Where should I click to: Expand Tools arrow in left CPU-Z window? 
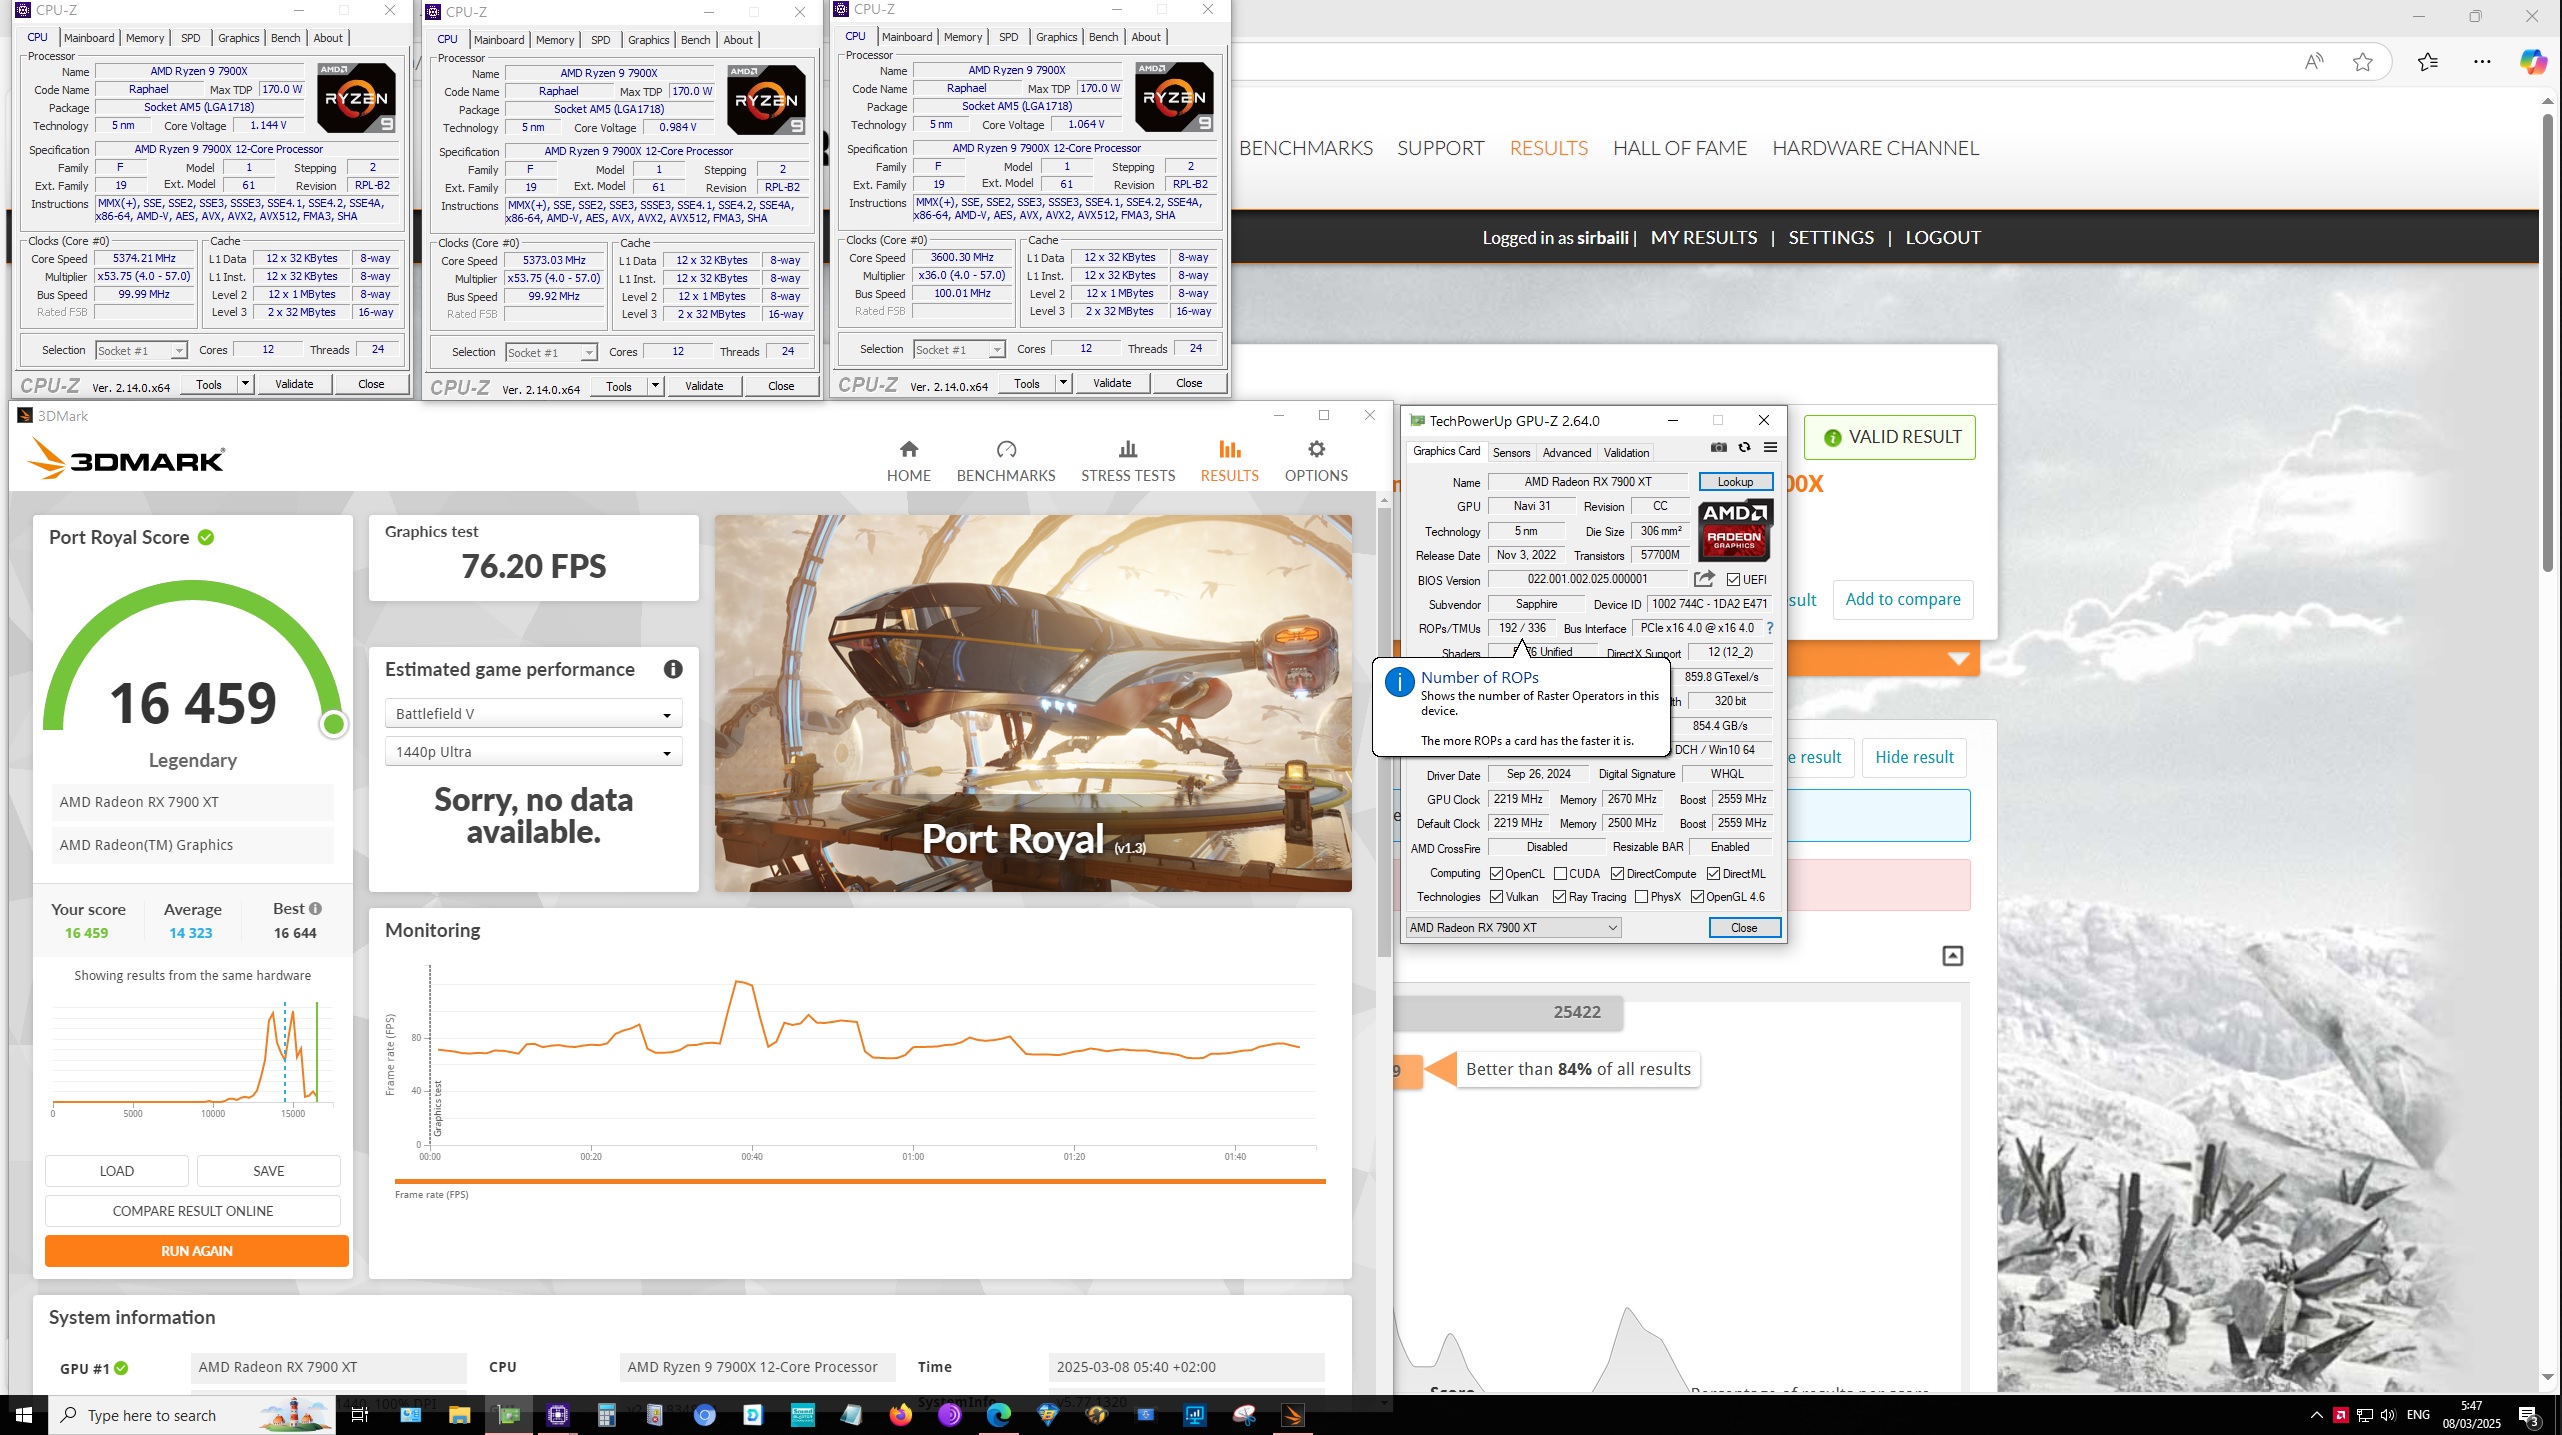(244, 384)
